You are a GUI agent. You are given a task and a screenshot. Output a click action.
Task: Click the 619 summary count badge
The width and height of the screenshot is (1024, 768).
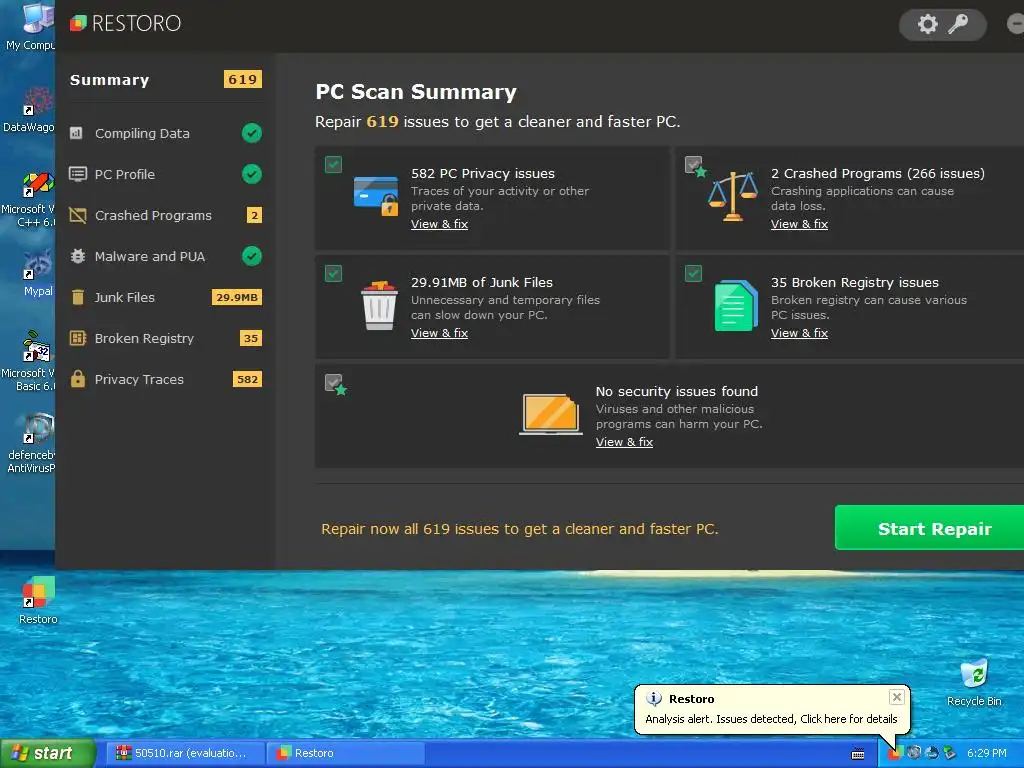242,80
